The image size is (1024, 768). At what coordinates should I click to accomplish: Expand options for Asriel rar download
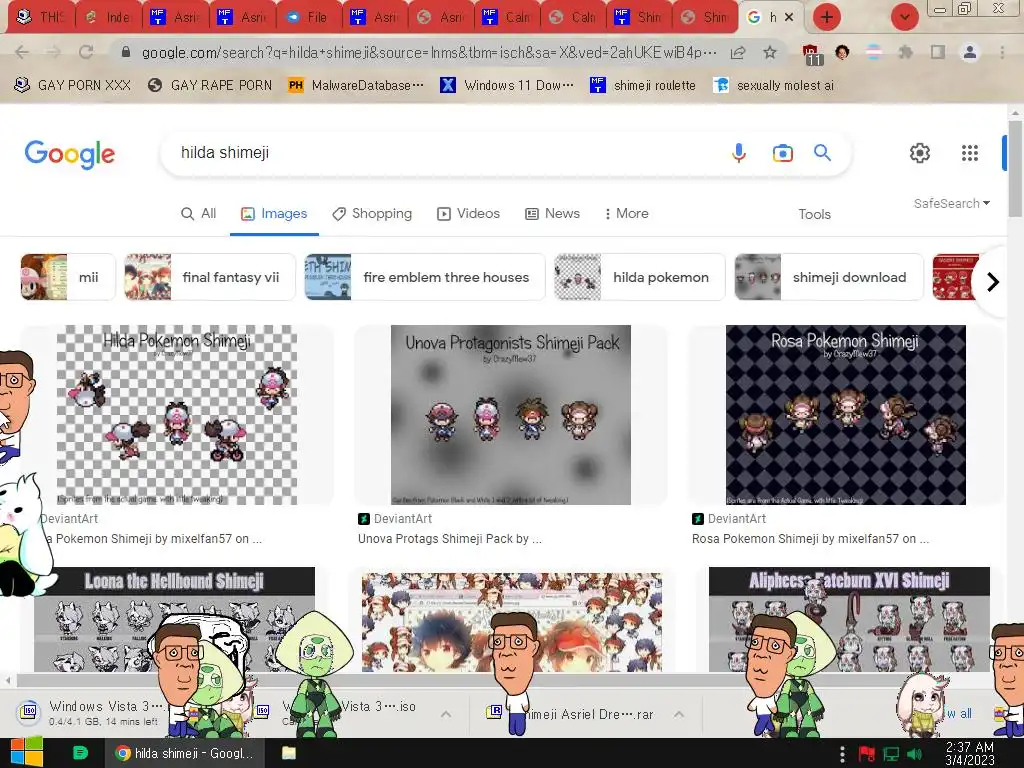(x=679, y=714)
